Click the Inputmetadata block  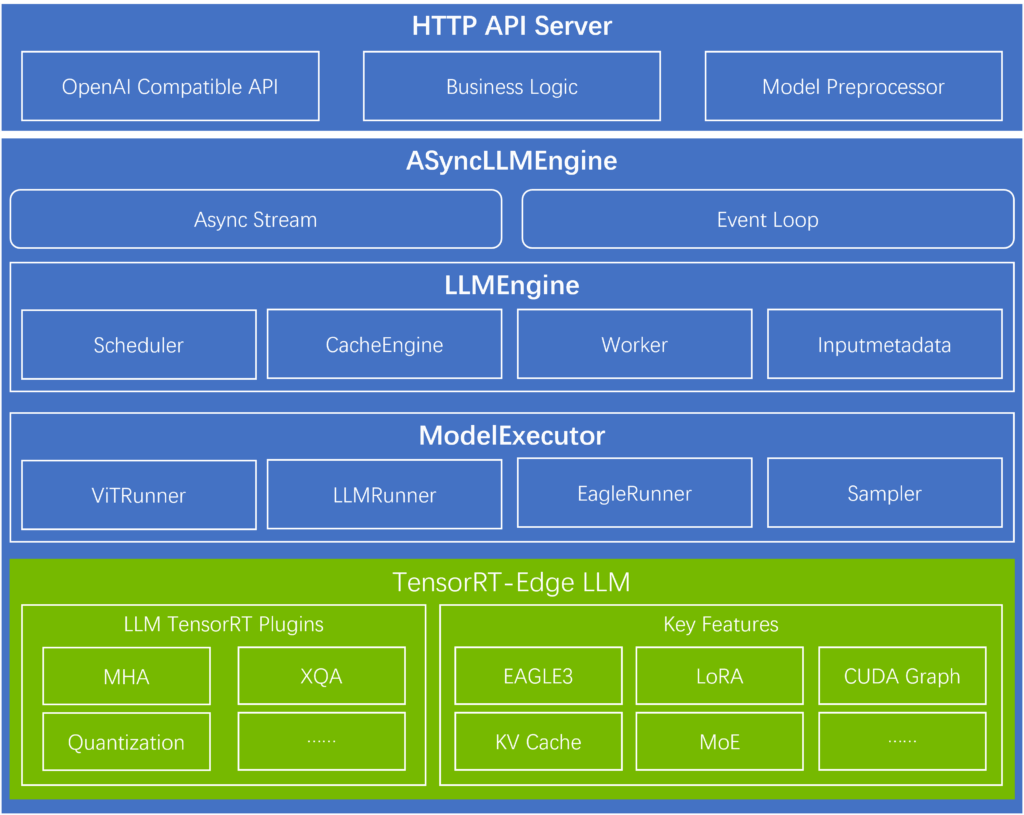coord(884,345)
